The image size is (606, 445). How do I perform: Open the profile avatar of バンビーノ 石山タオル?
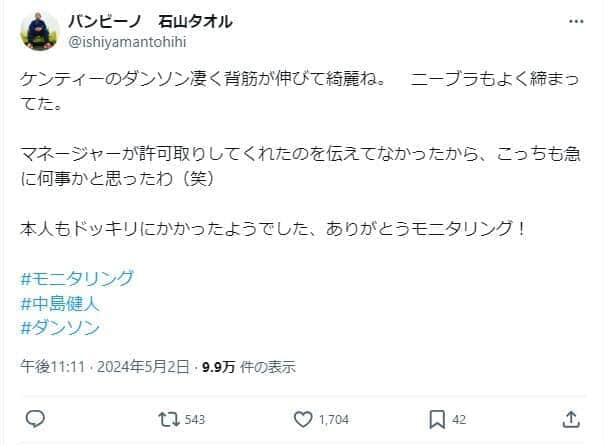click(x=39, y=31)
